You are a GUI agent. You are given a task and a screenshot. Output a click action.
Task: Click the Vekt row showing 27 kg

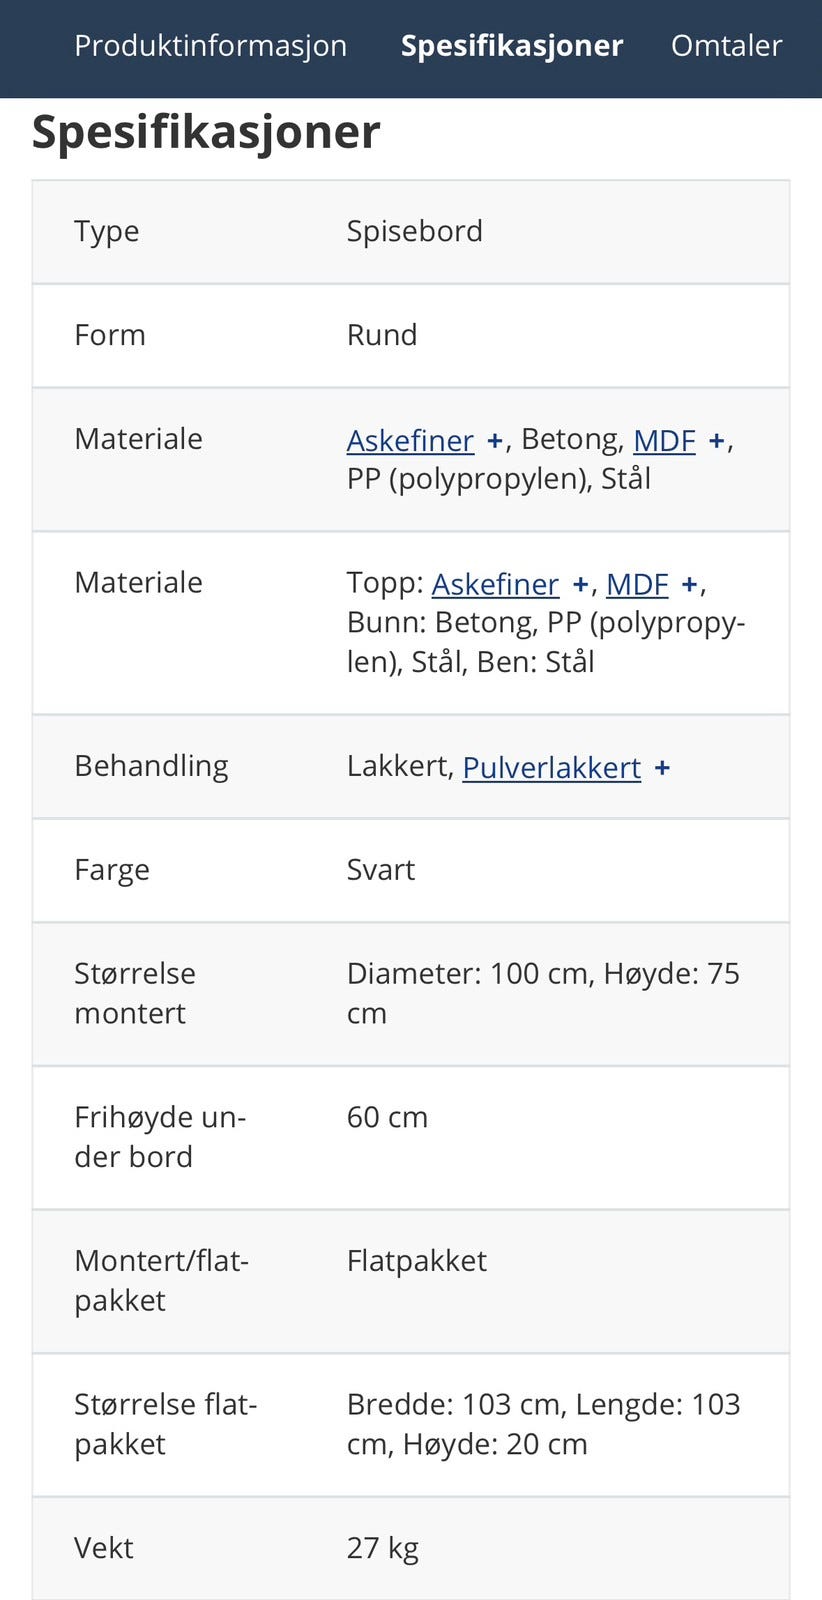[383, 1547]
